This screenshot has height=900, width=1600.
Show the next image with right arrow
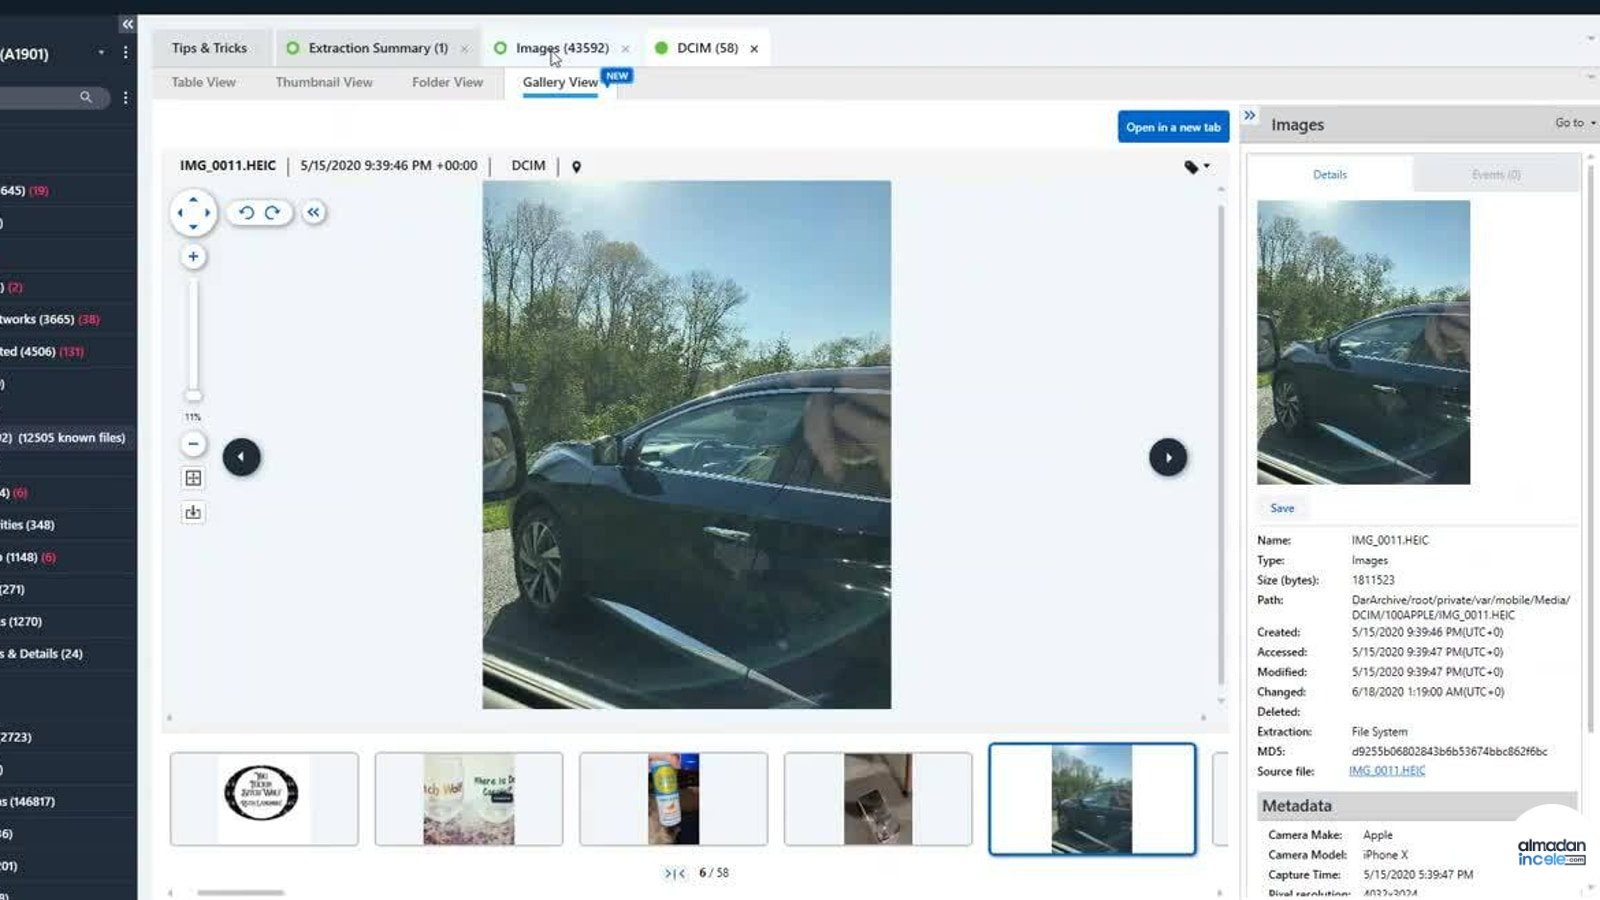[x=1168, y=457]
